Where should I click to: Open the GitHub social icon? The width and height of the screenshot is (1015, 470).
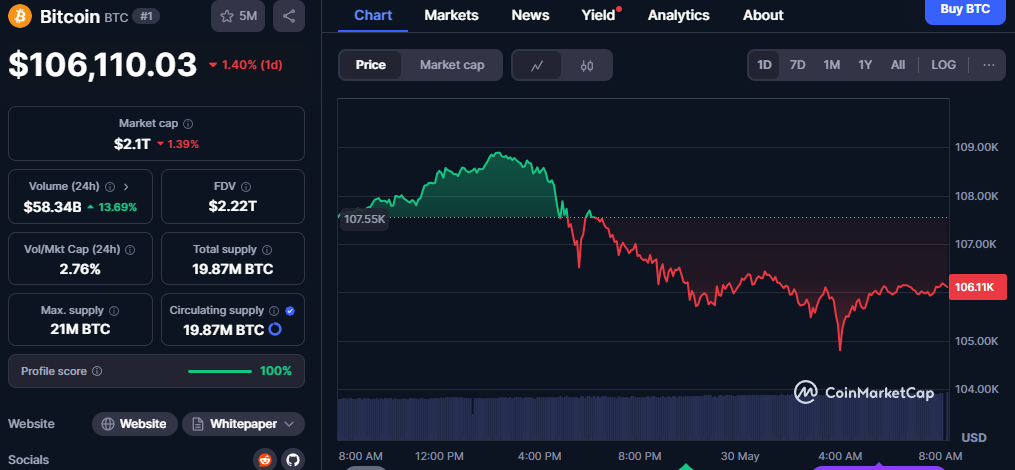pyautogui.click(x=293, y=460)
